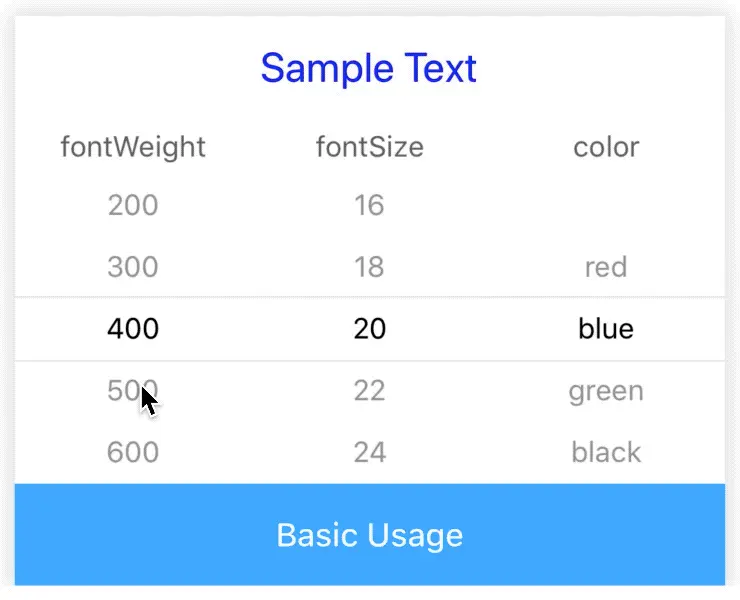This screenshot has width=740, height=600.
Task: Choose 600 in fontWeight picker
Action: 133,452
